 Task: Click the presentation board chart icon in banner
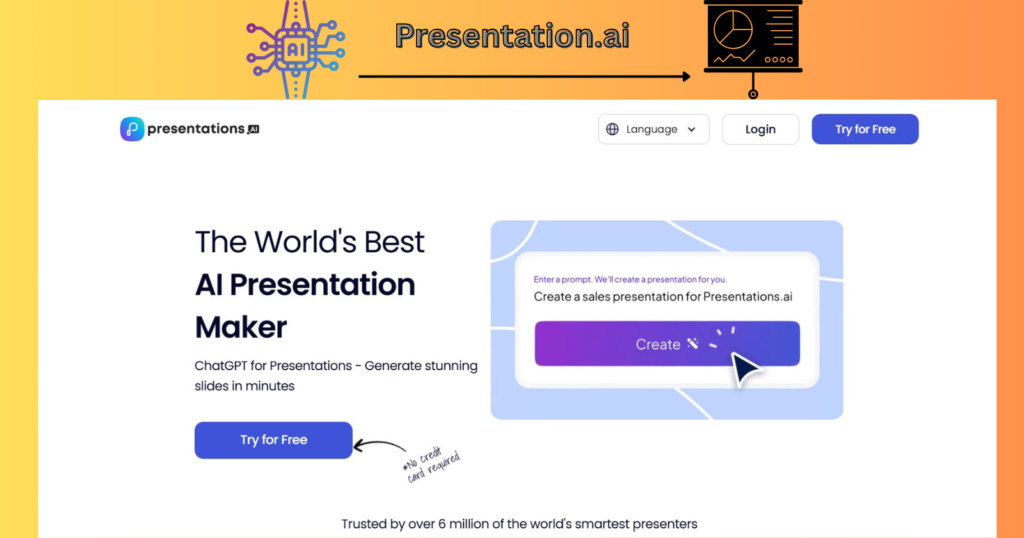[753, 49]
